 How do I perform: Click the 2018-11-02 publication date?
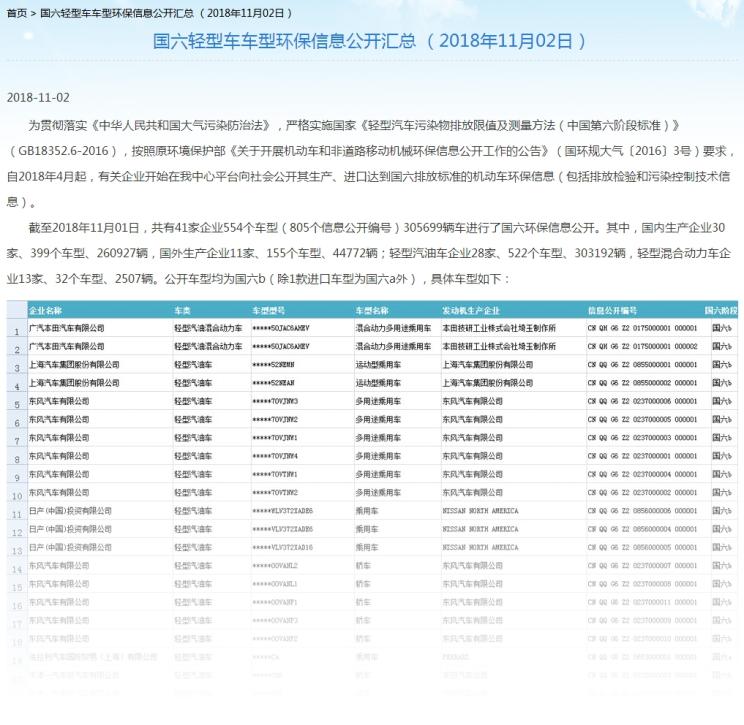point(38,98)
